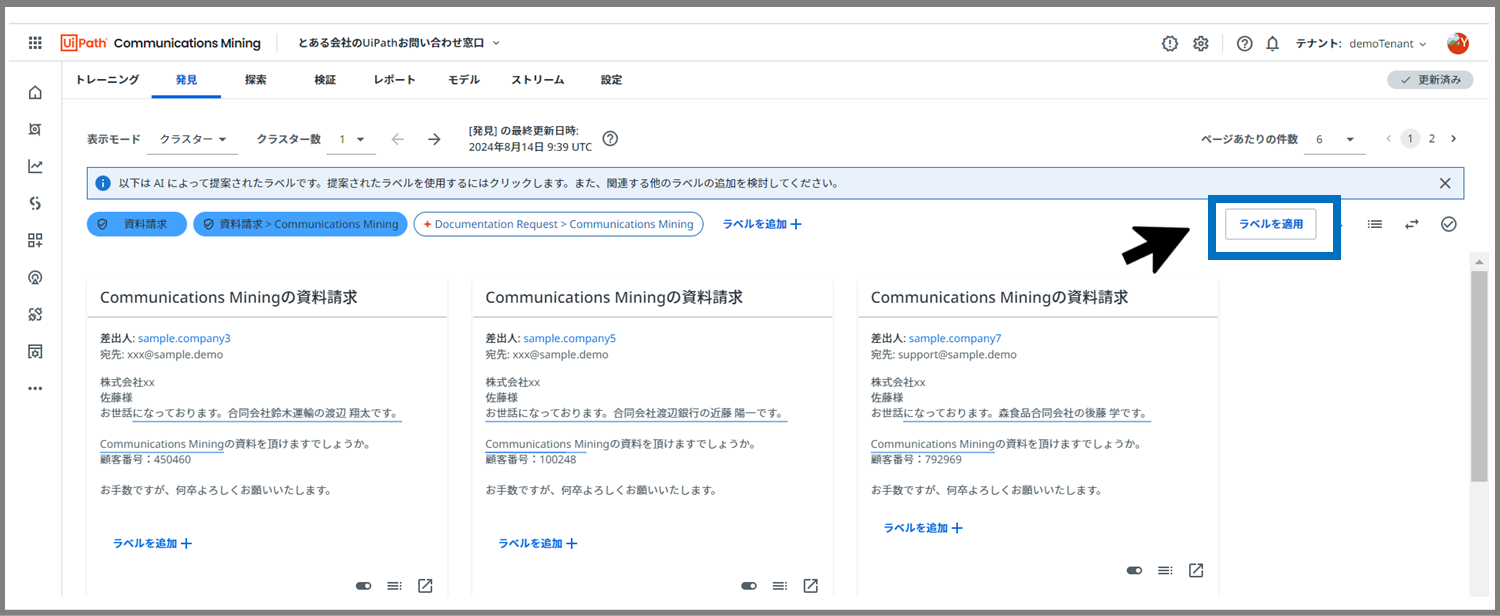Go to page 2 in pagination
The height and width of the screenshot is (616, 1500).
point(1432,139)
